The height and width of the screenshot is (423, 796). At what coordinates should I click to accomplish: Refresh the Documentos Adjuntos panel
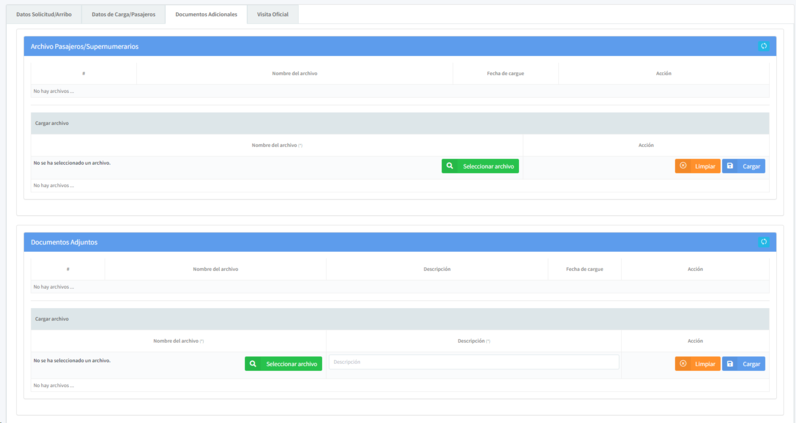[x=763, y=242]
